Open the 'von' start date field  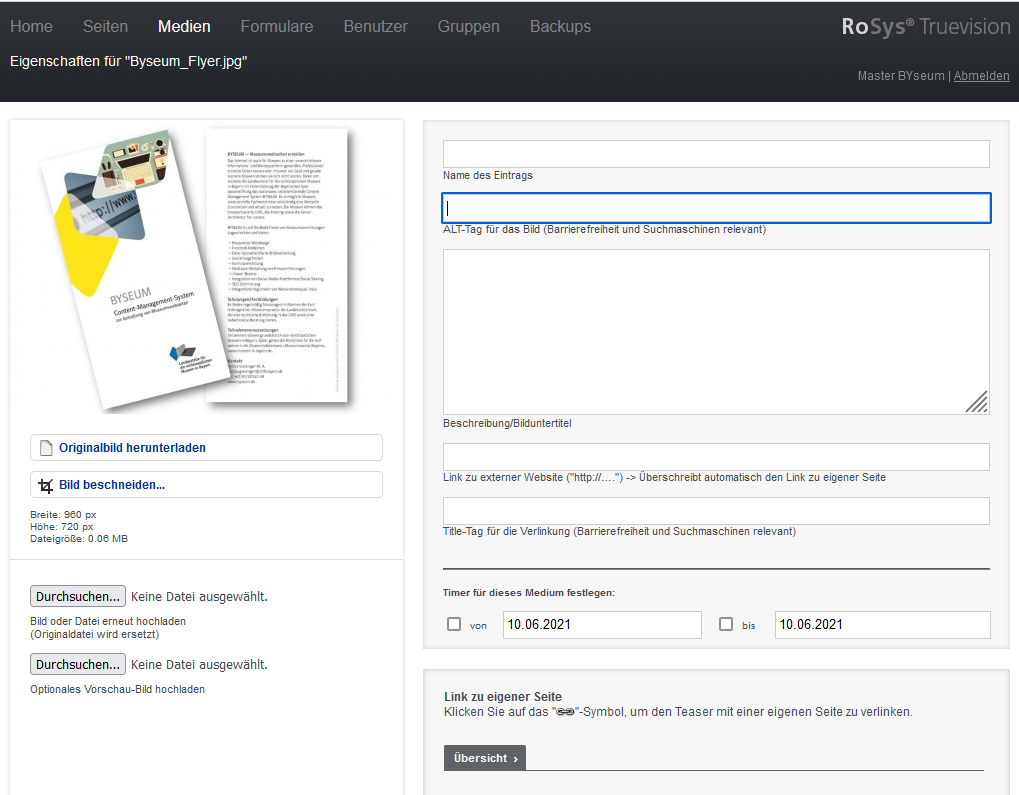(602, 625)
